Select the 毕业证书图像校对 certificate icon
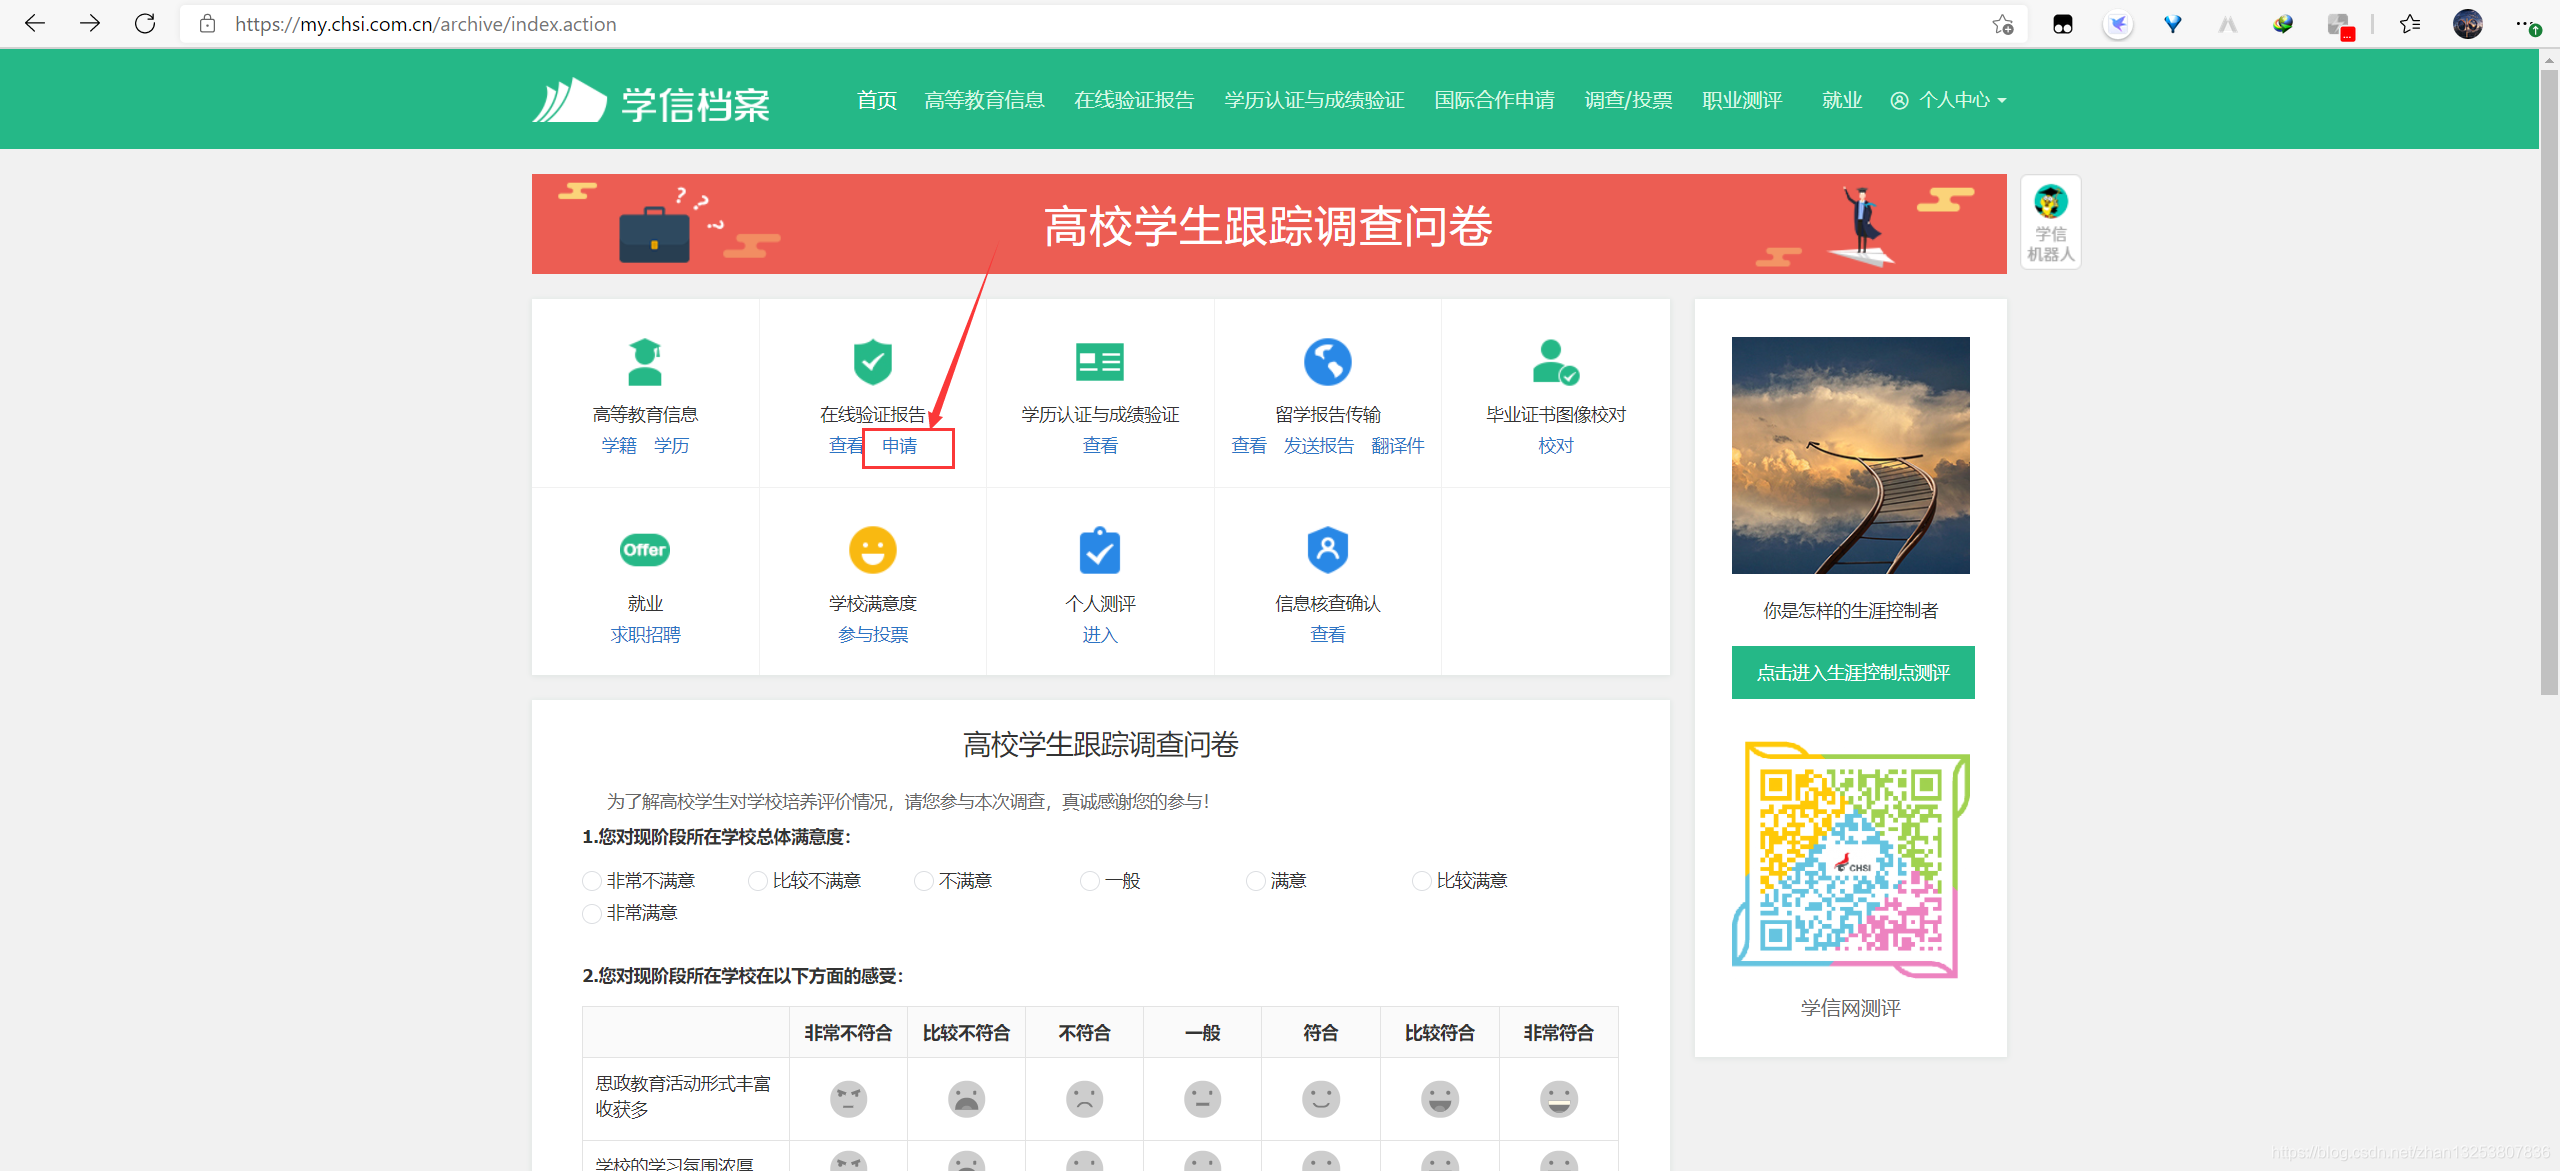The image size is (2560, 1171). tap(1553, 362)
